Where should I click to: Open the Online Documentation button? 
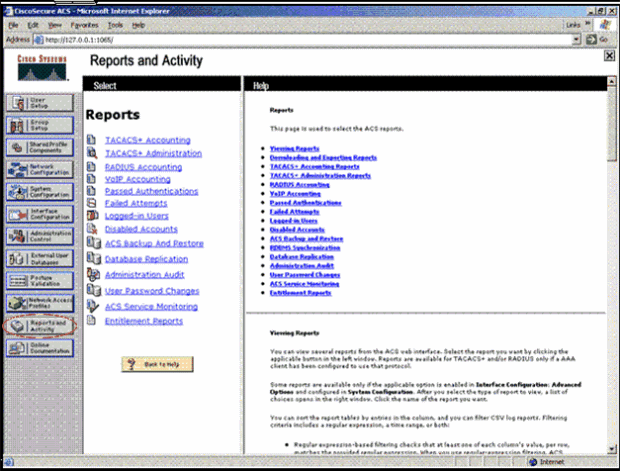coord(40,348)
